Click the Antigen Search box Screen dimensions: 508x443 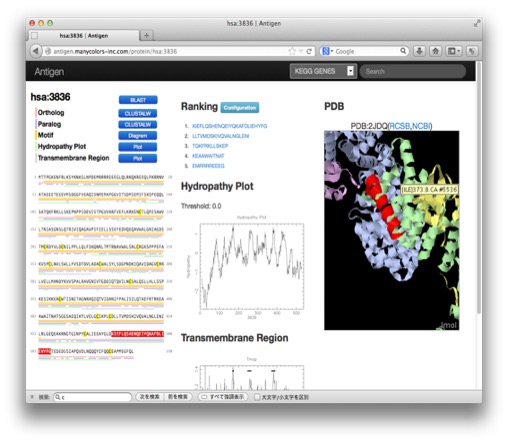click(412, 71)
